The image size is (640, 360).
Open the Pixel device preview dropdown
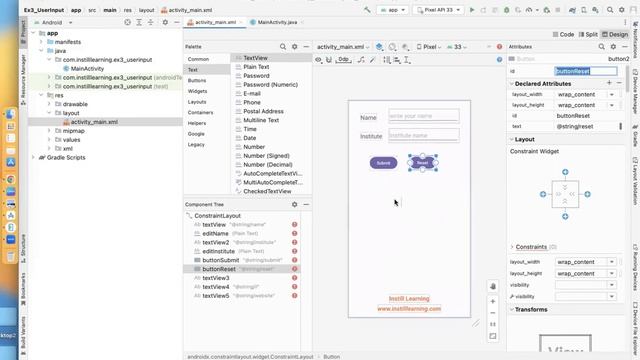click(x=429, y=47)
